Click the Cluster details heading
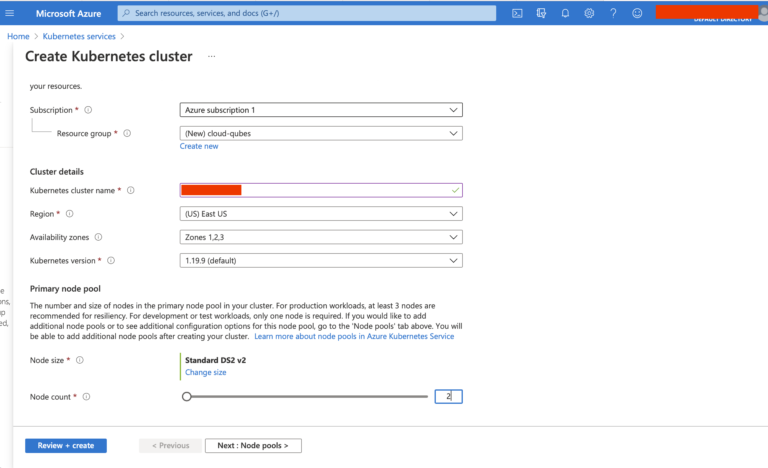 57,172
